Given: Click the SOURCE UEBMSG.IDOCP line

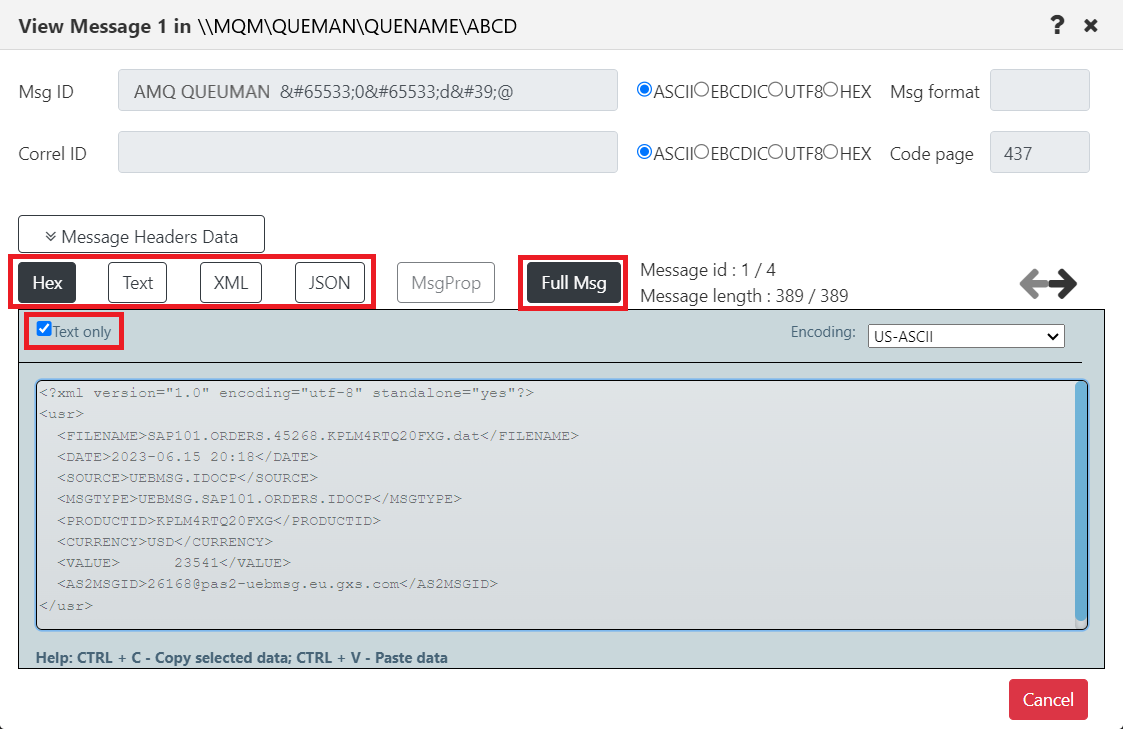Looking at the screenshot, I should click(188, 478).
